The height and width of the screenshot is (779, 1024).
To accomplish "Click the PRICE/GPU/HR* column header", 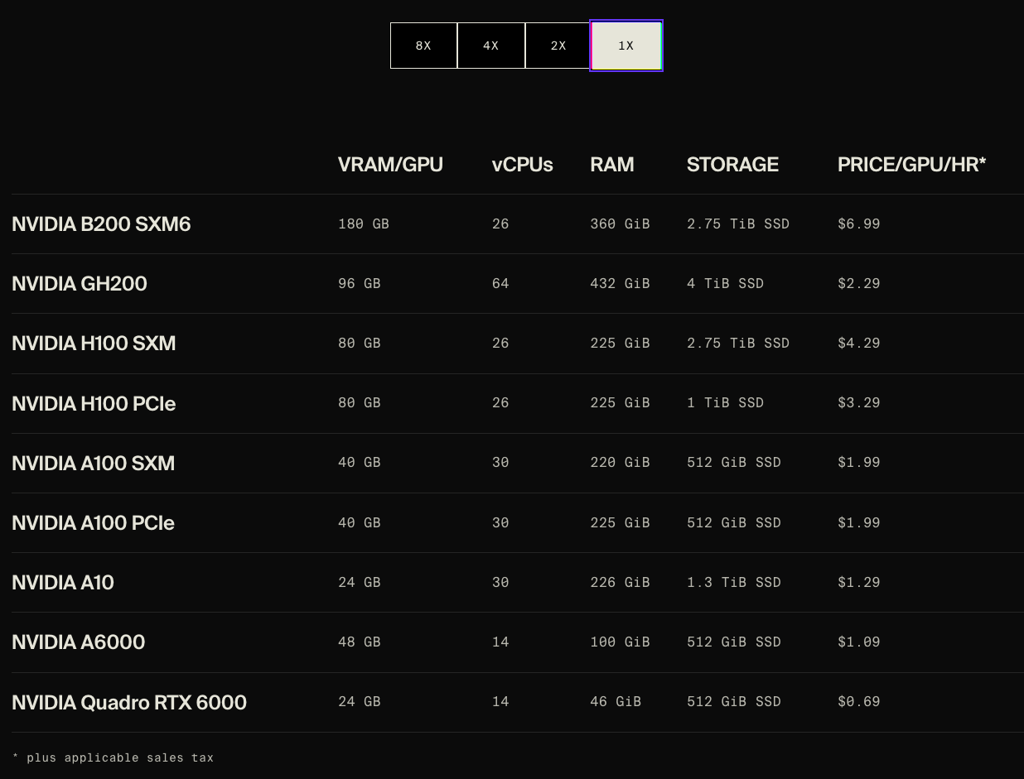I will click(x=911, y=165).
